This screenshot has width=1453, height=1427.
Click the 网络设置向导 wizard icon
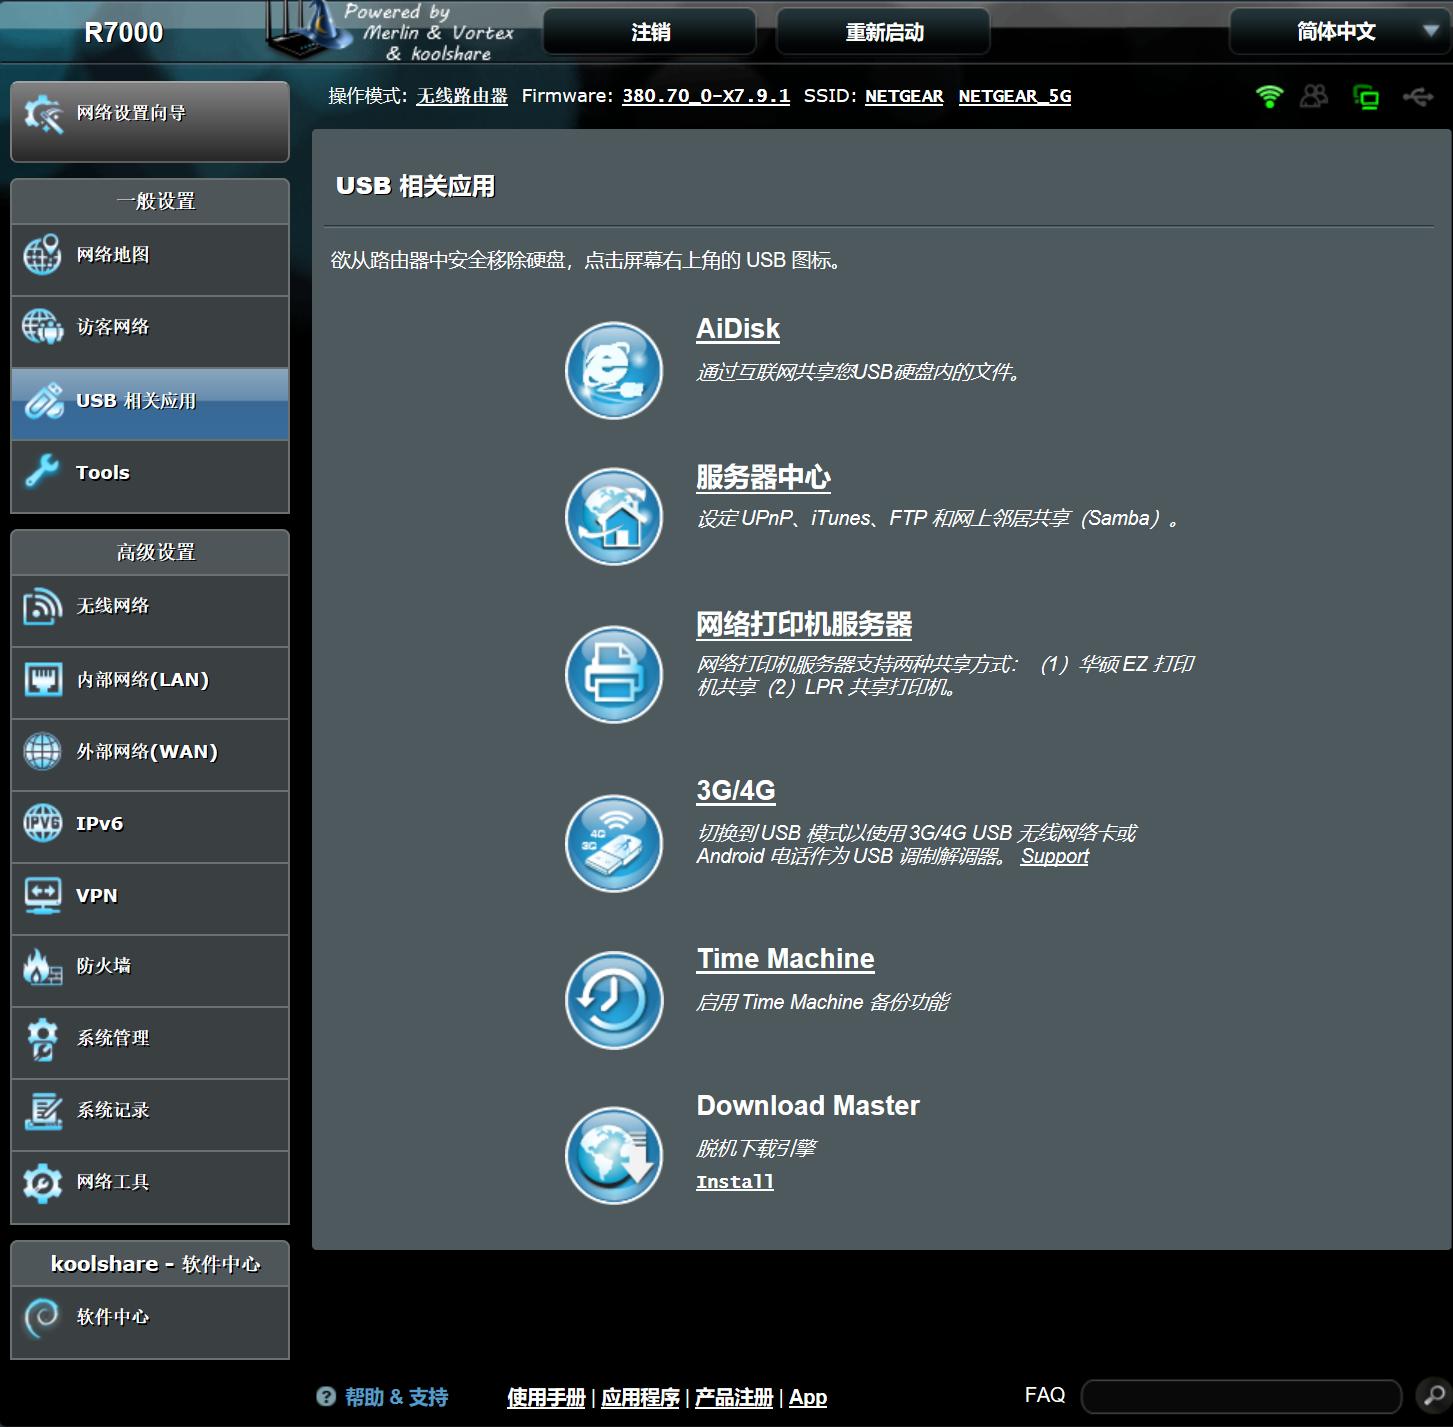click(x=43, y=113)
